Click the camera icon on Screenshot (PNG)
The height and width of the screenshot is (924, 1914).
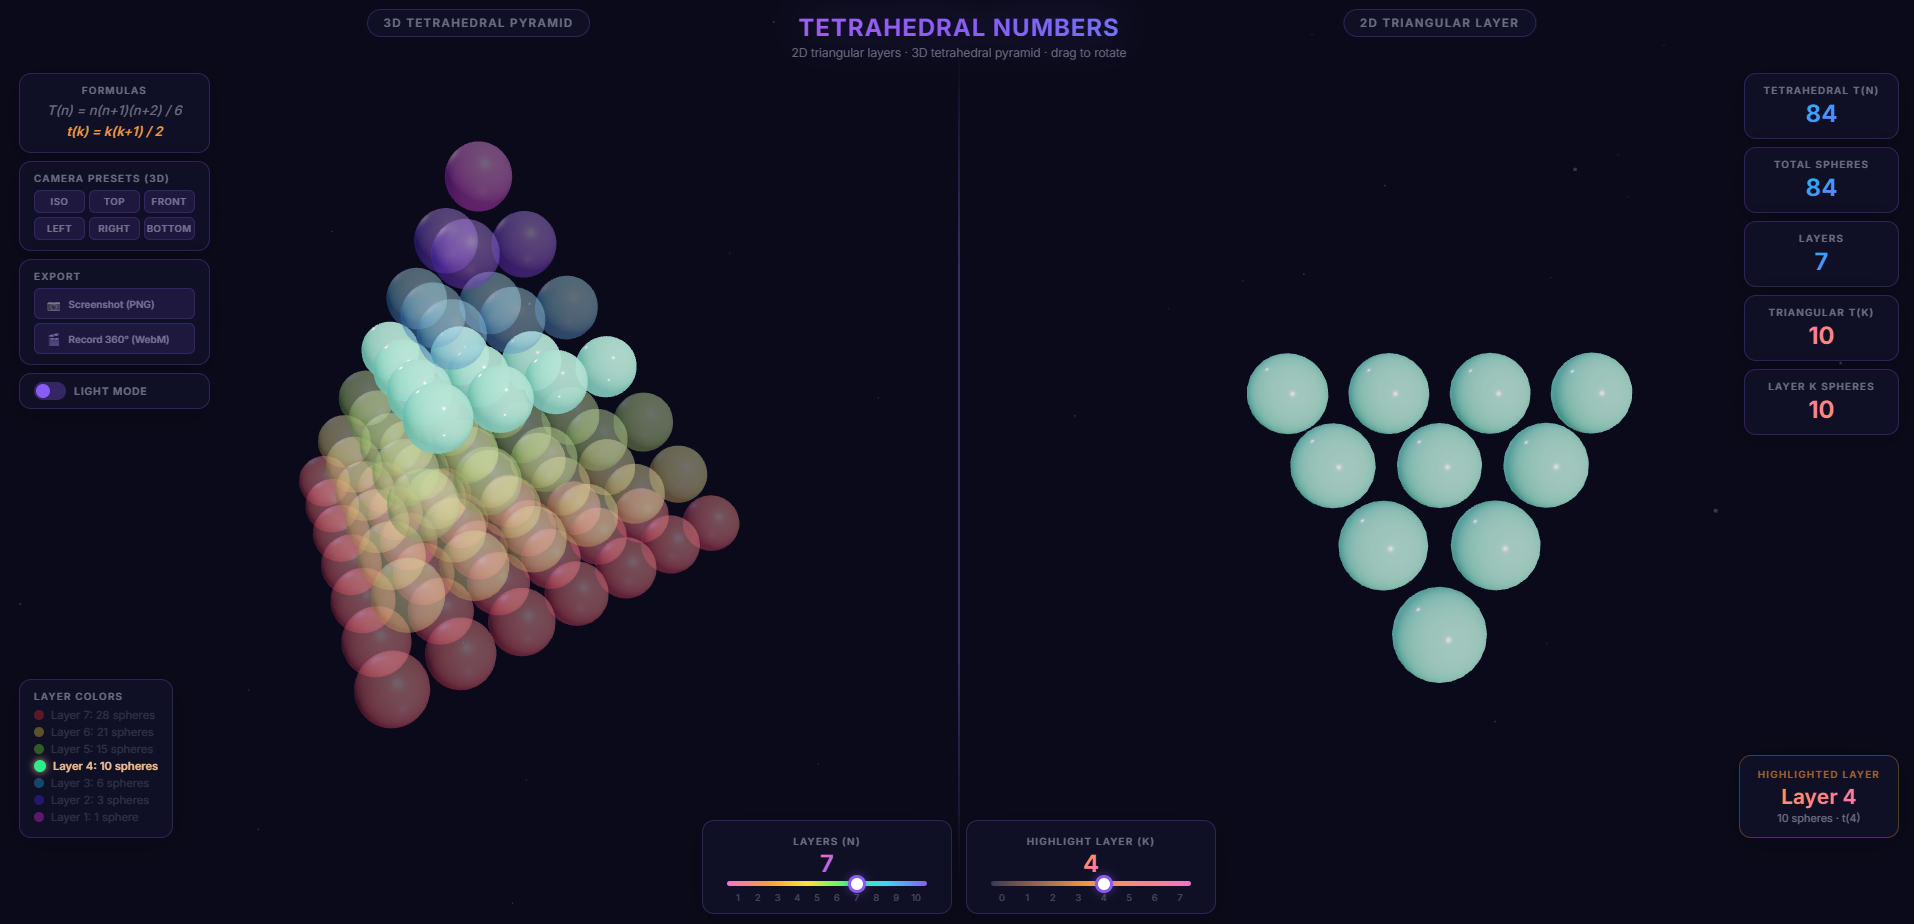(x=54, y=305)
